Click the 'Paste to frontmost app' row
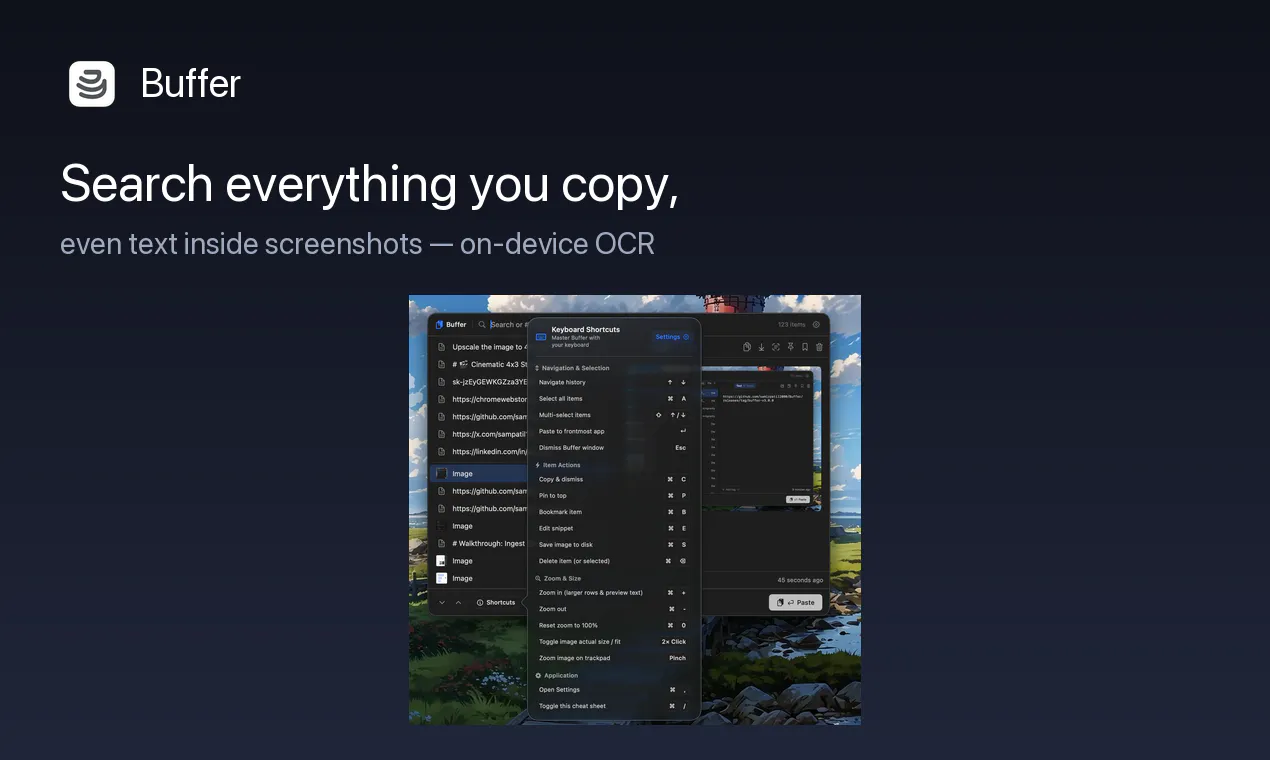 coord(613,431)
